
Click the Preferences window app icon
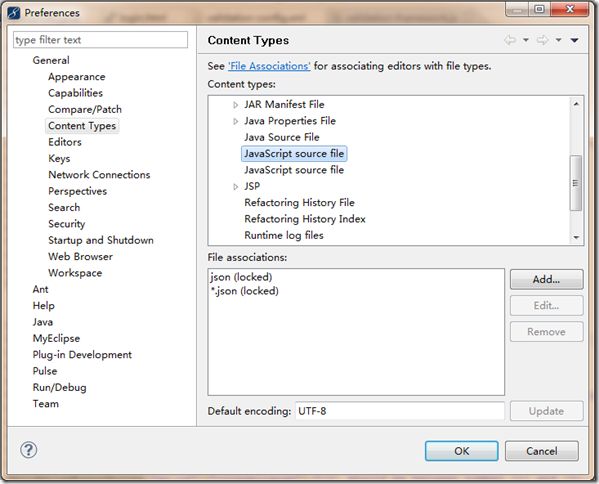[x=13, y=13]
